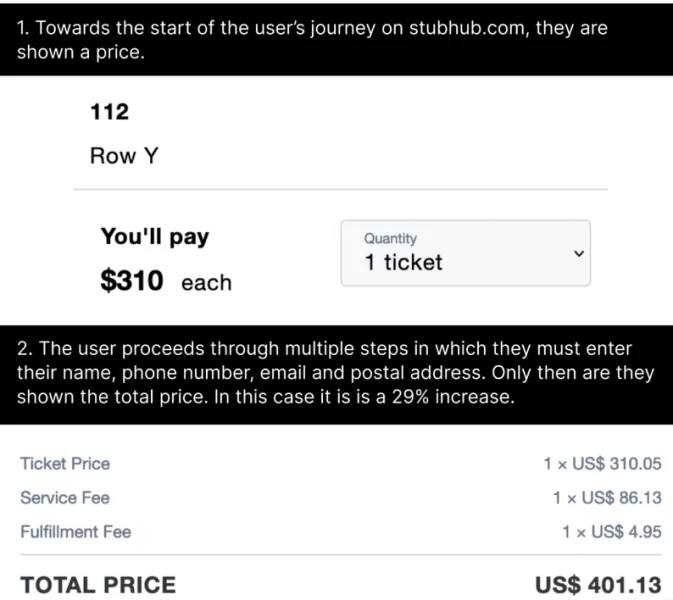
Task: Click the words "shown a price." in step 1
Action: (x=81, y=53)
